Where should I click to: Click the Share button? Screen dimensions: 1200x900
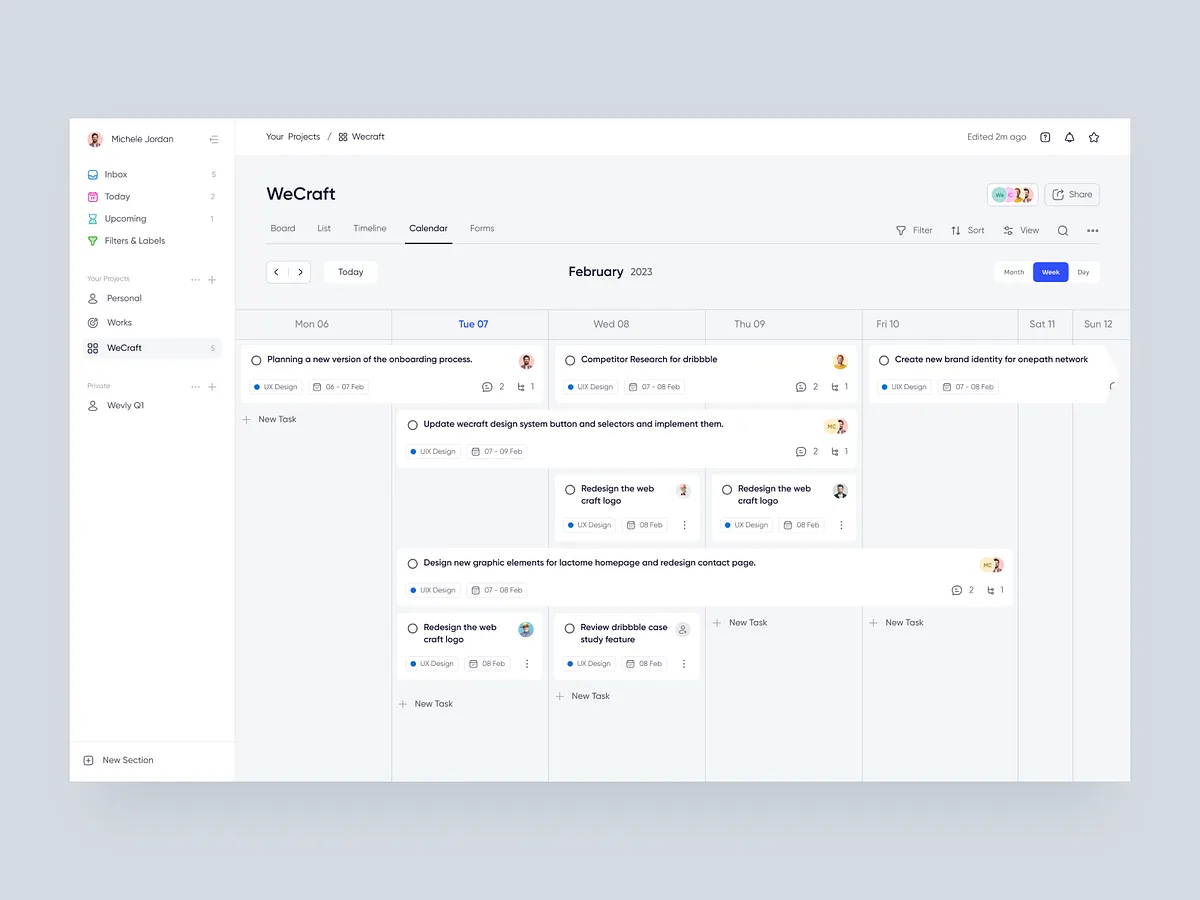click(1071, 194)
